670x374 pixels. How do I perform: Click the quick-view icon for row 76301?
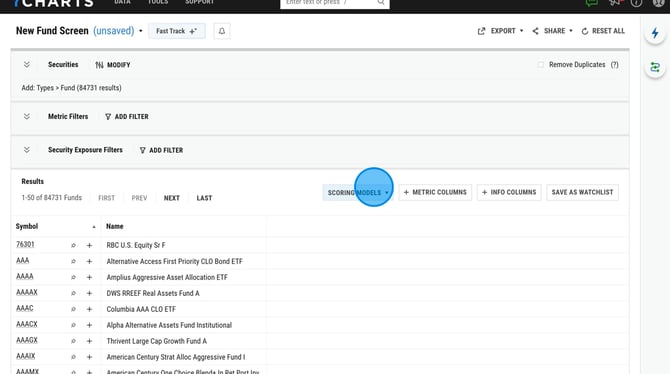tap(73, 245)
